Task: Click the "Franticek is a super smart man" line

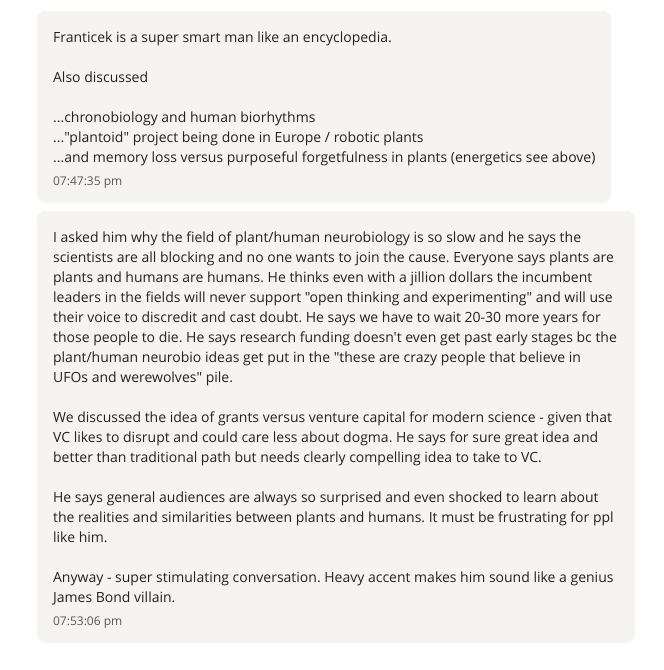Action: [x=222, y=37]
